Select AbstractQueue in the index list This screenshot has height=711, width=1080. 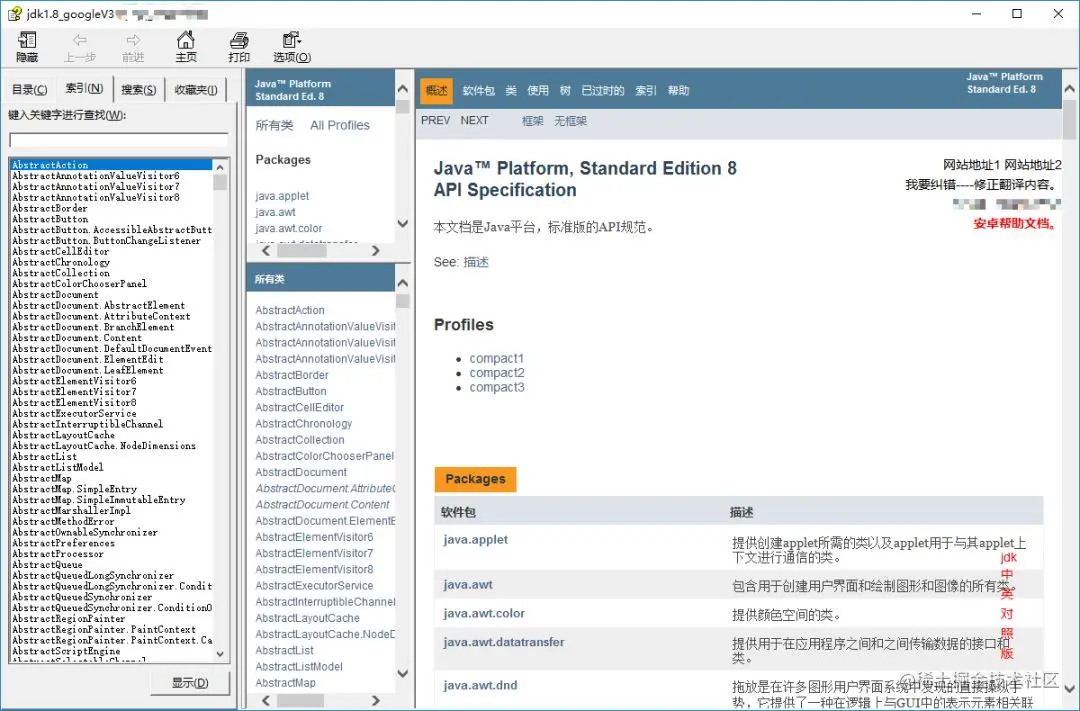(48, 564)
